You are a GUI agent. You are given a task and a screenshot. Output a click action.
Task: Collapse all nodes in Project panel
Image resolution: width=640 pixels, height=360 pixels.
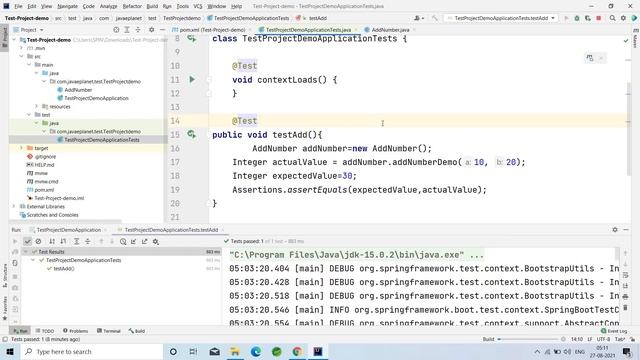[x=138, y=30]
